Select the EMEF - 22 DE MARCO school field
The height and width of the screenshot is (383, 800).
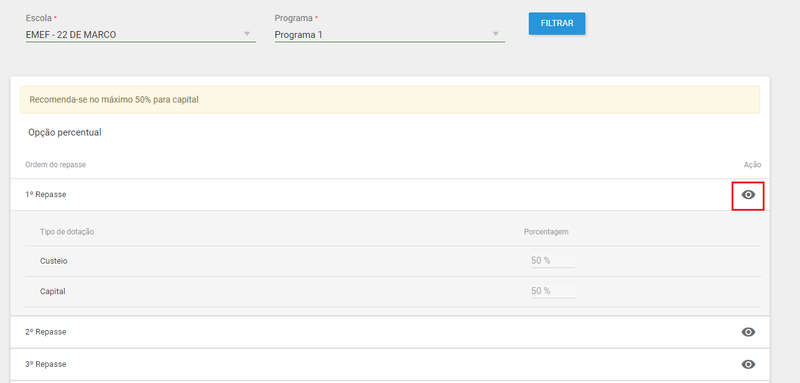pos(141,35)
